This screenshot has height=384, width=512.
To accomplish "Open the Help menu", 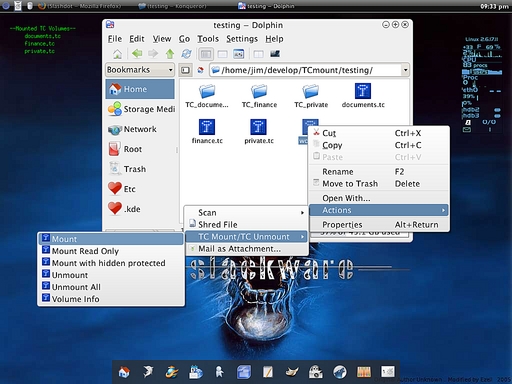I will (274, 39).
